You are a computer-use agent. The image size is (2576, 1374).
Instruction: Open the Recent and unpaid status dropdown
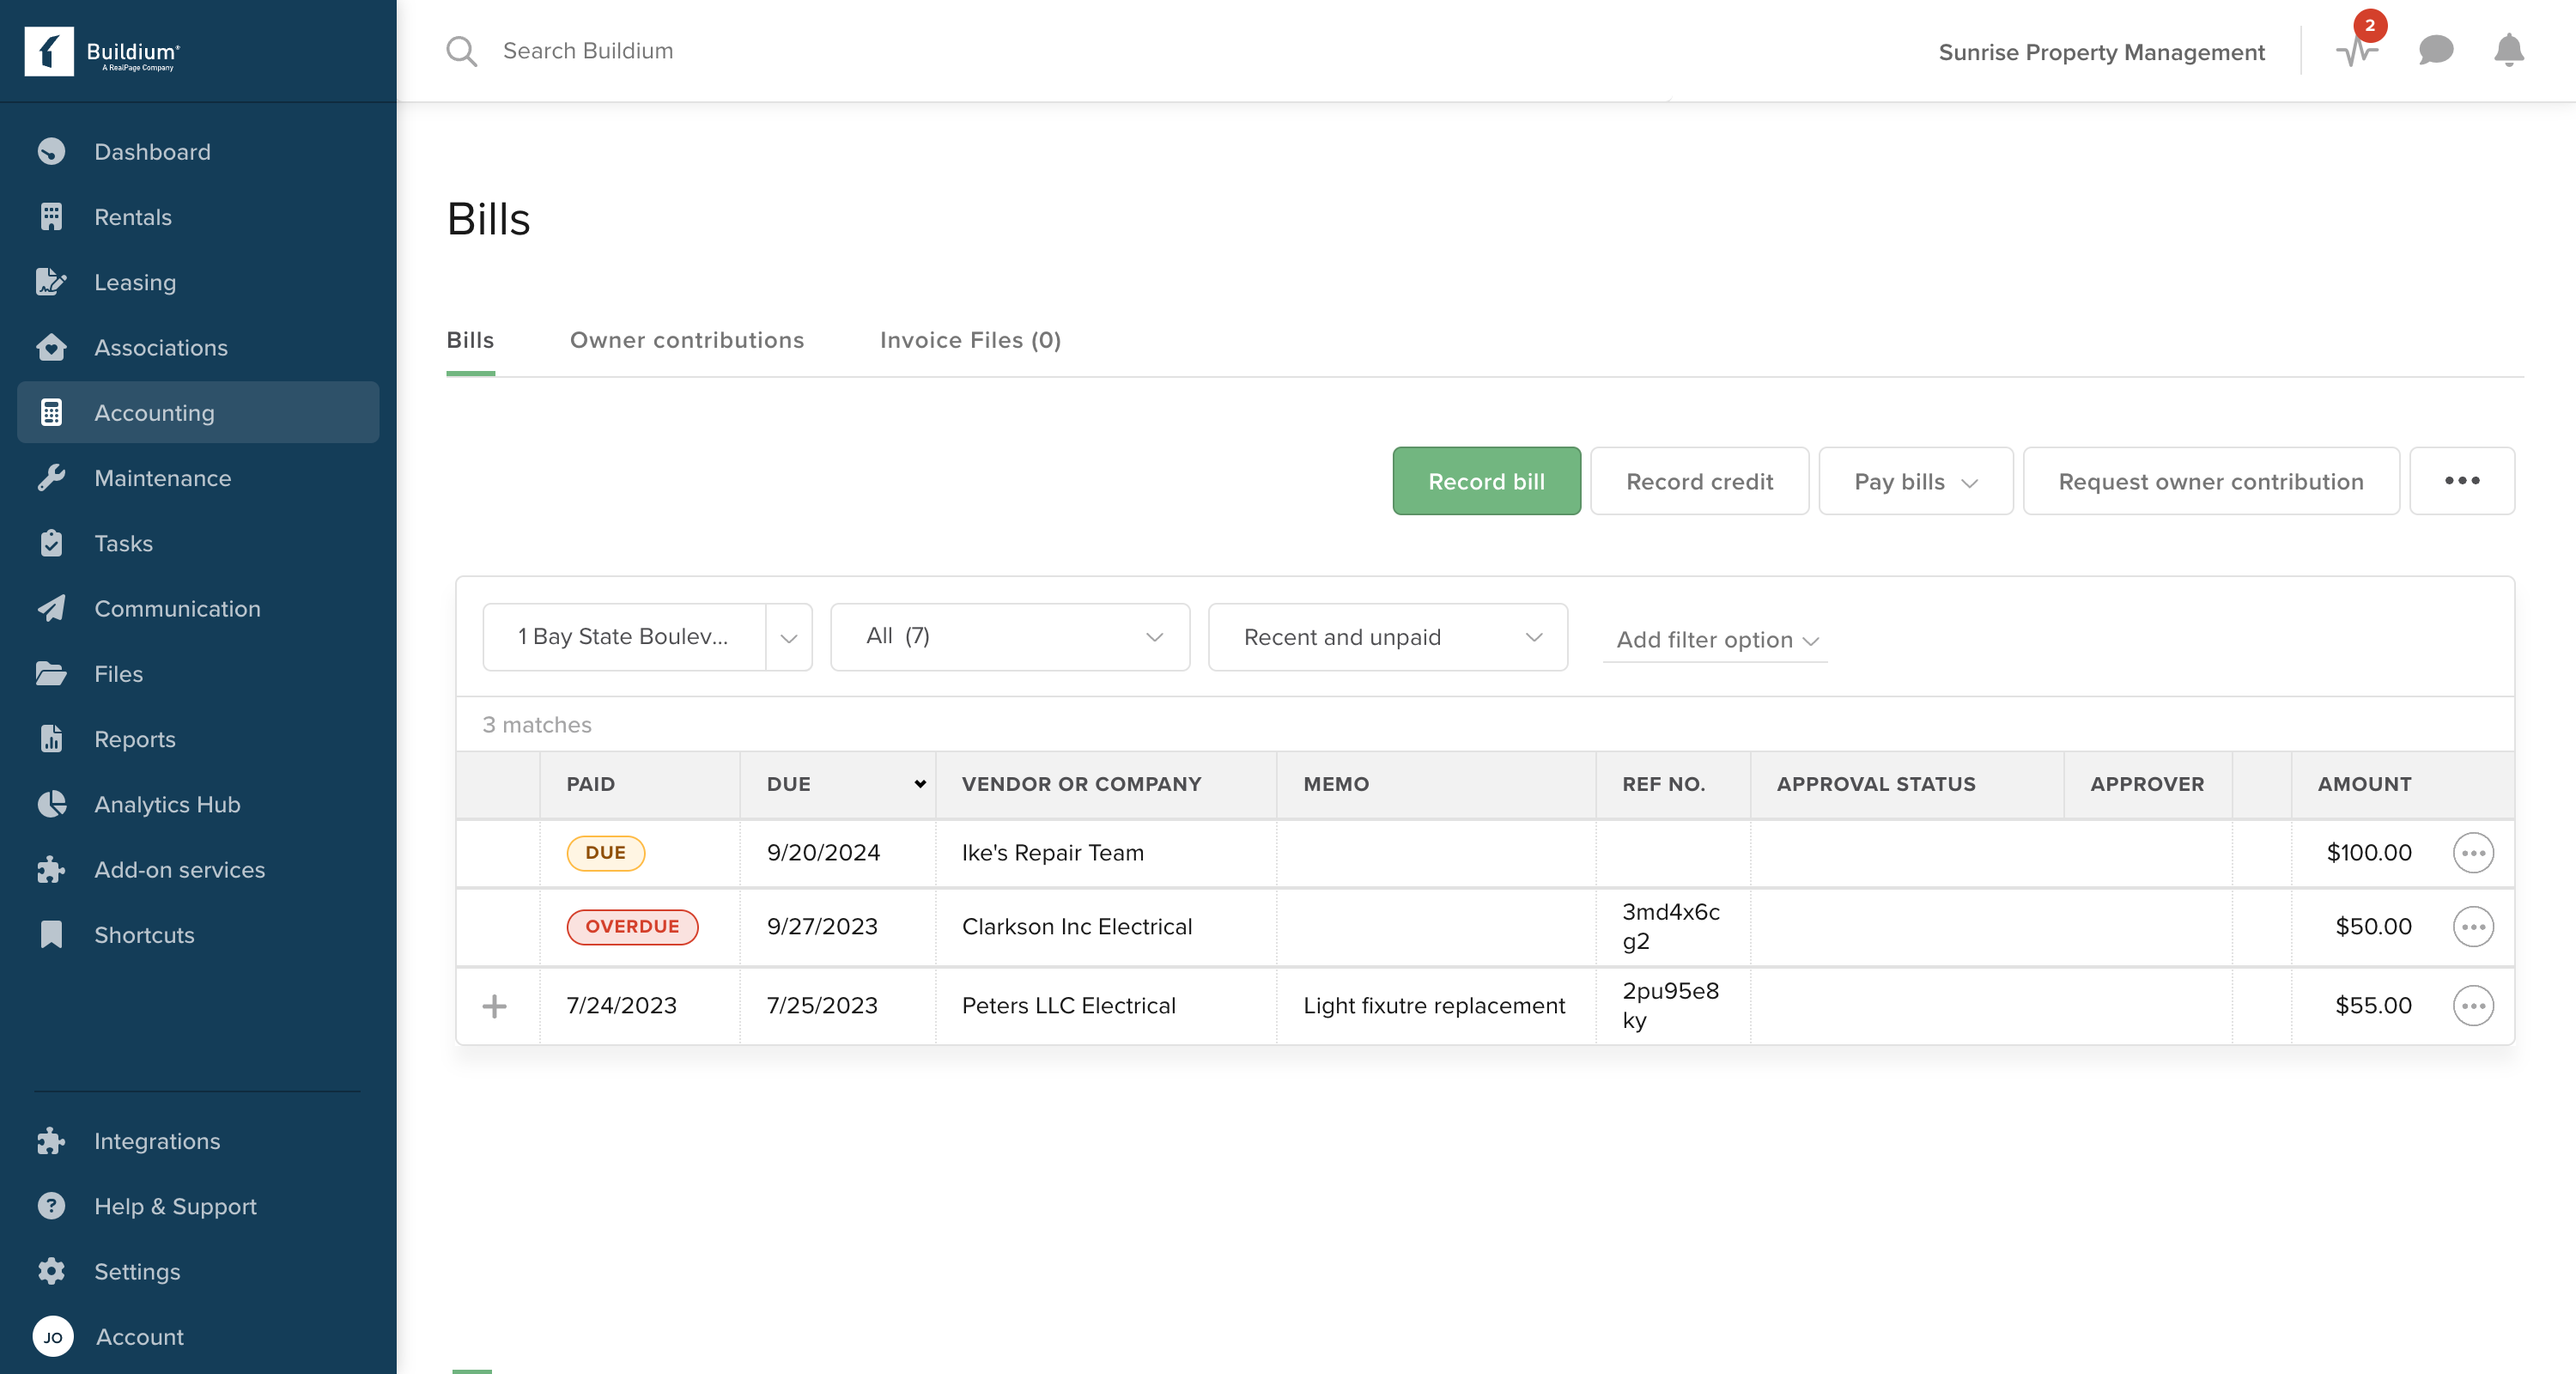(x=1387, y=638)
